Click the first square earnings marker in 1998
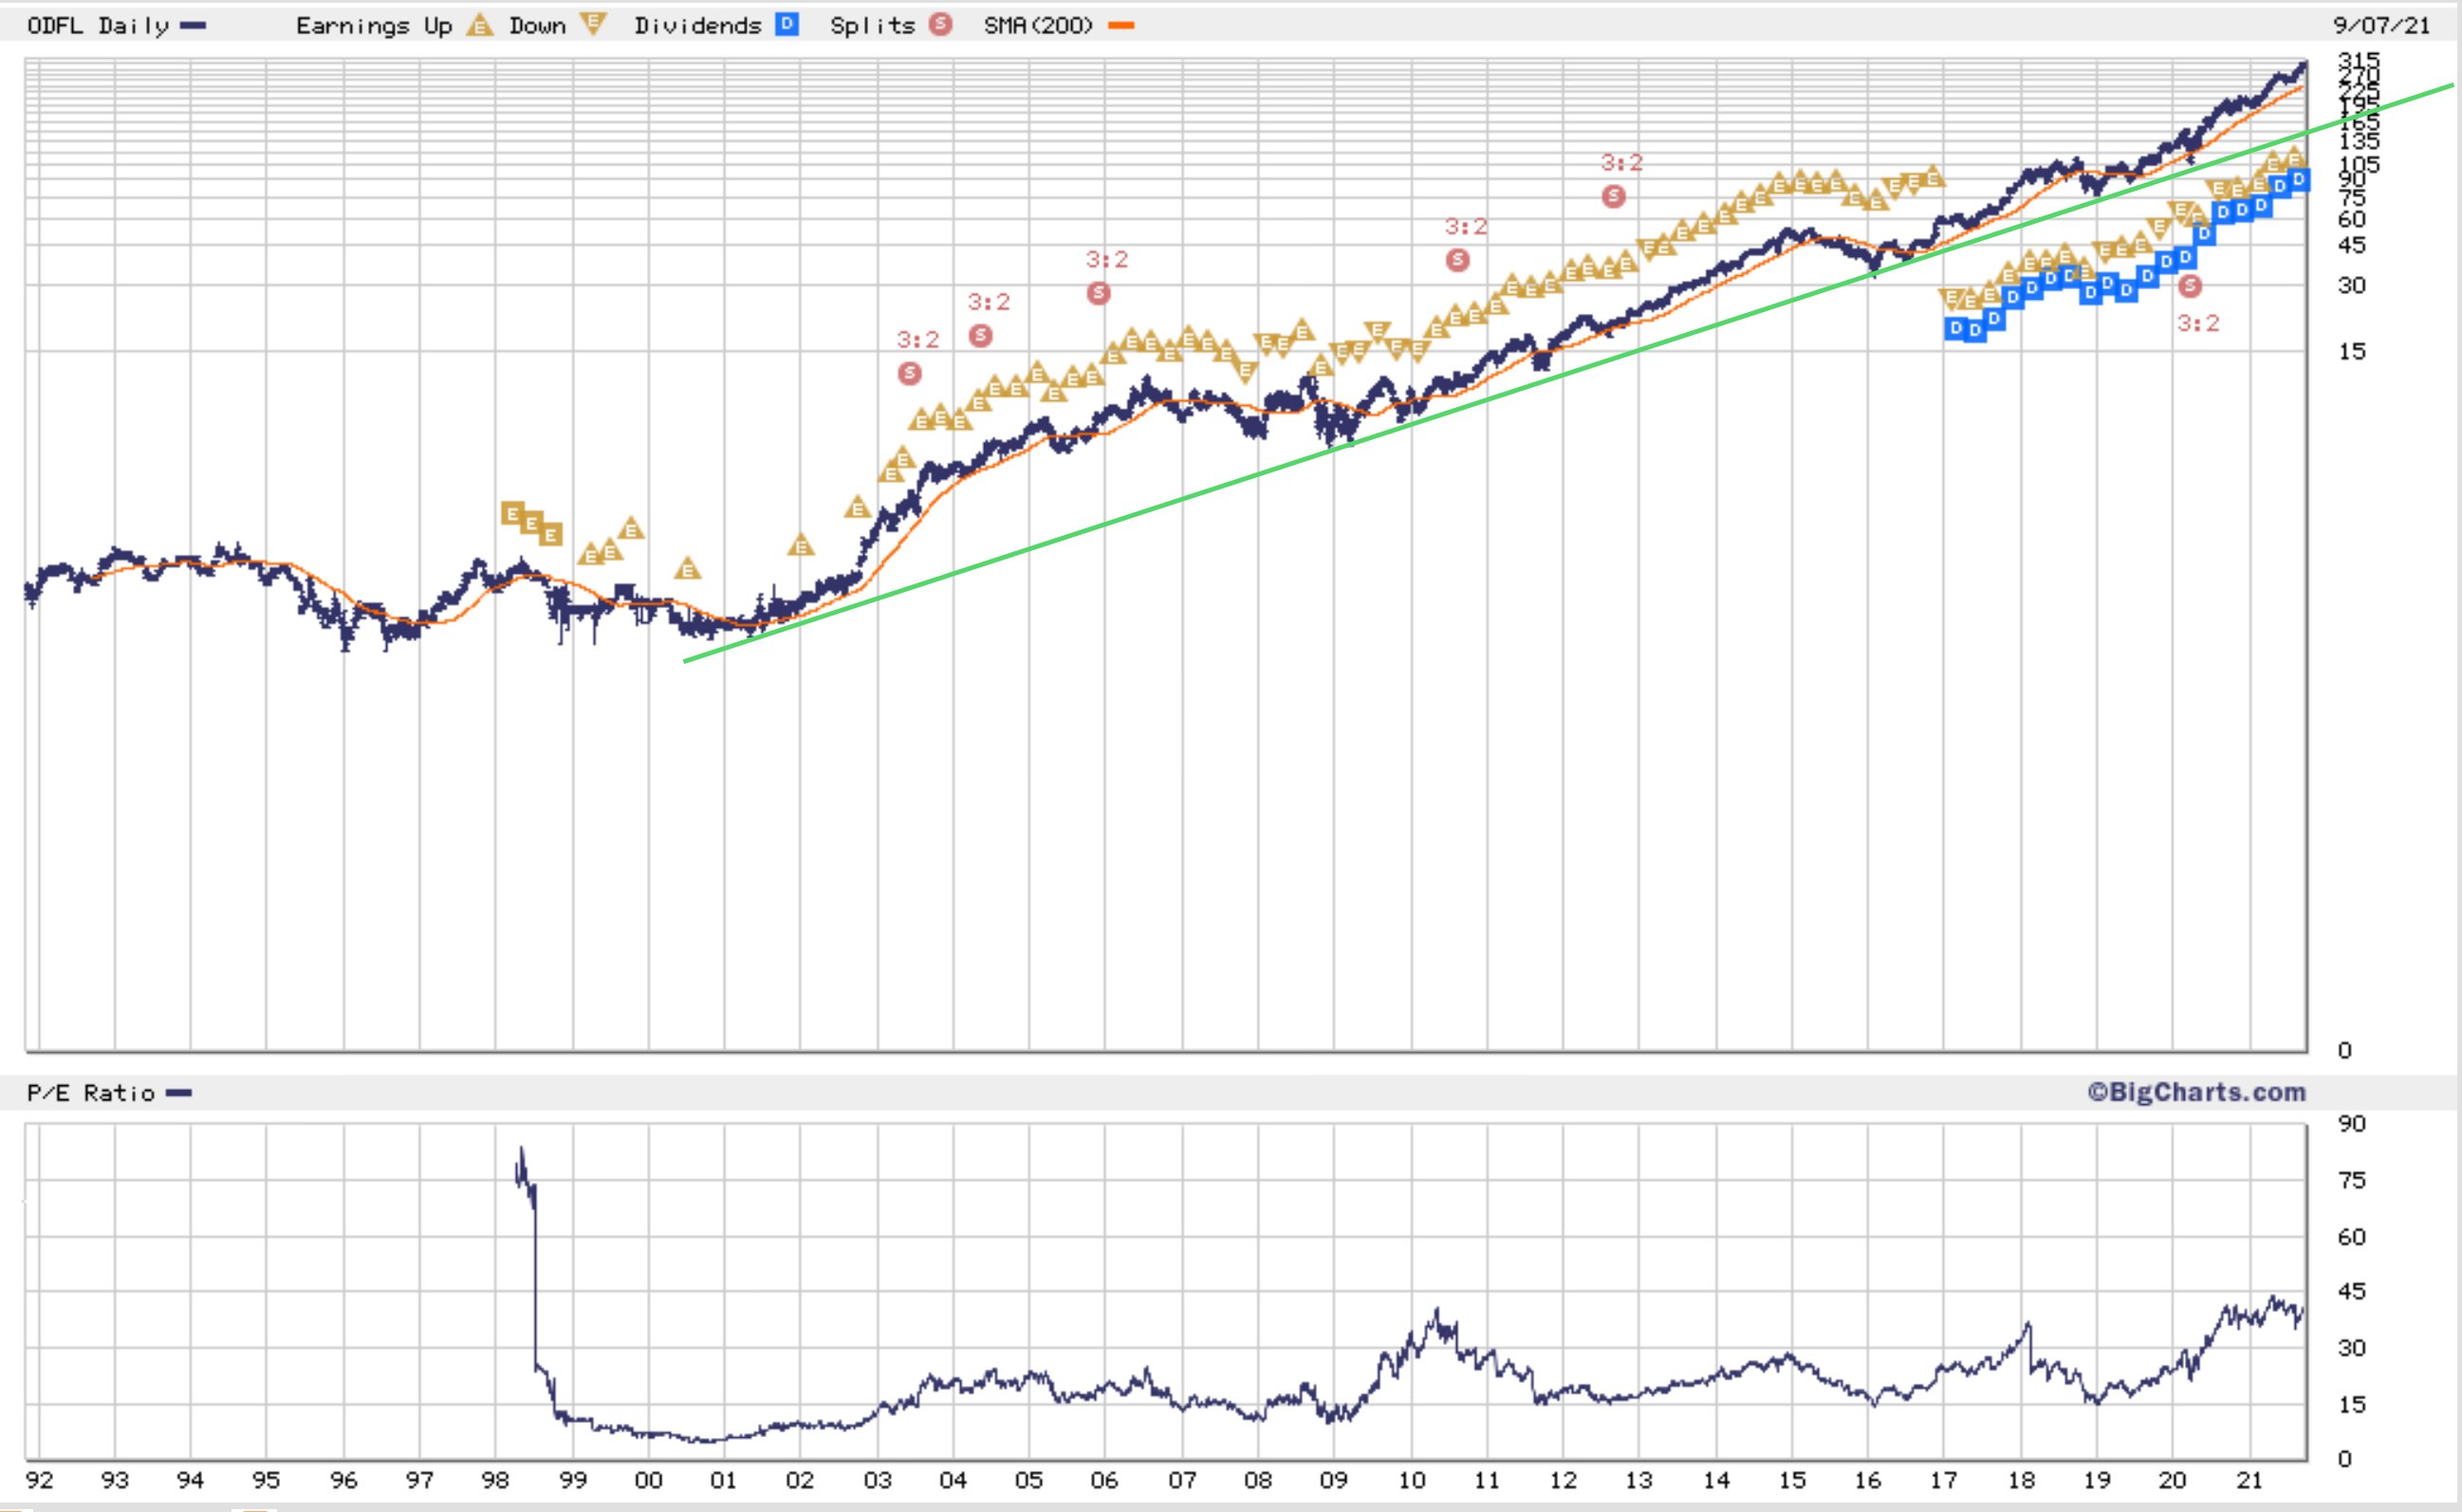 (x=512, y=514)
